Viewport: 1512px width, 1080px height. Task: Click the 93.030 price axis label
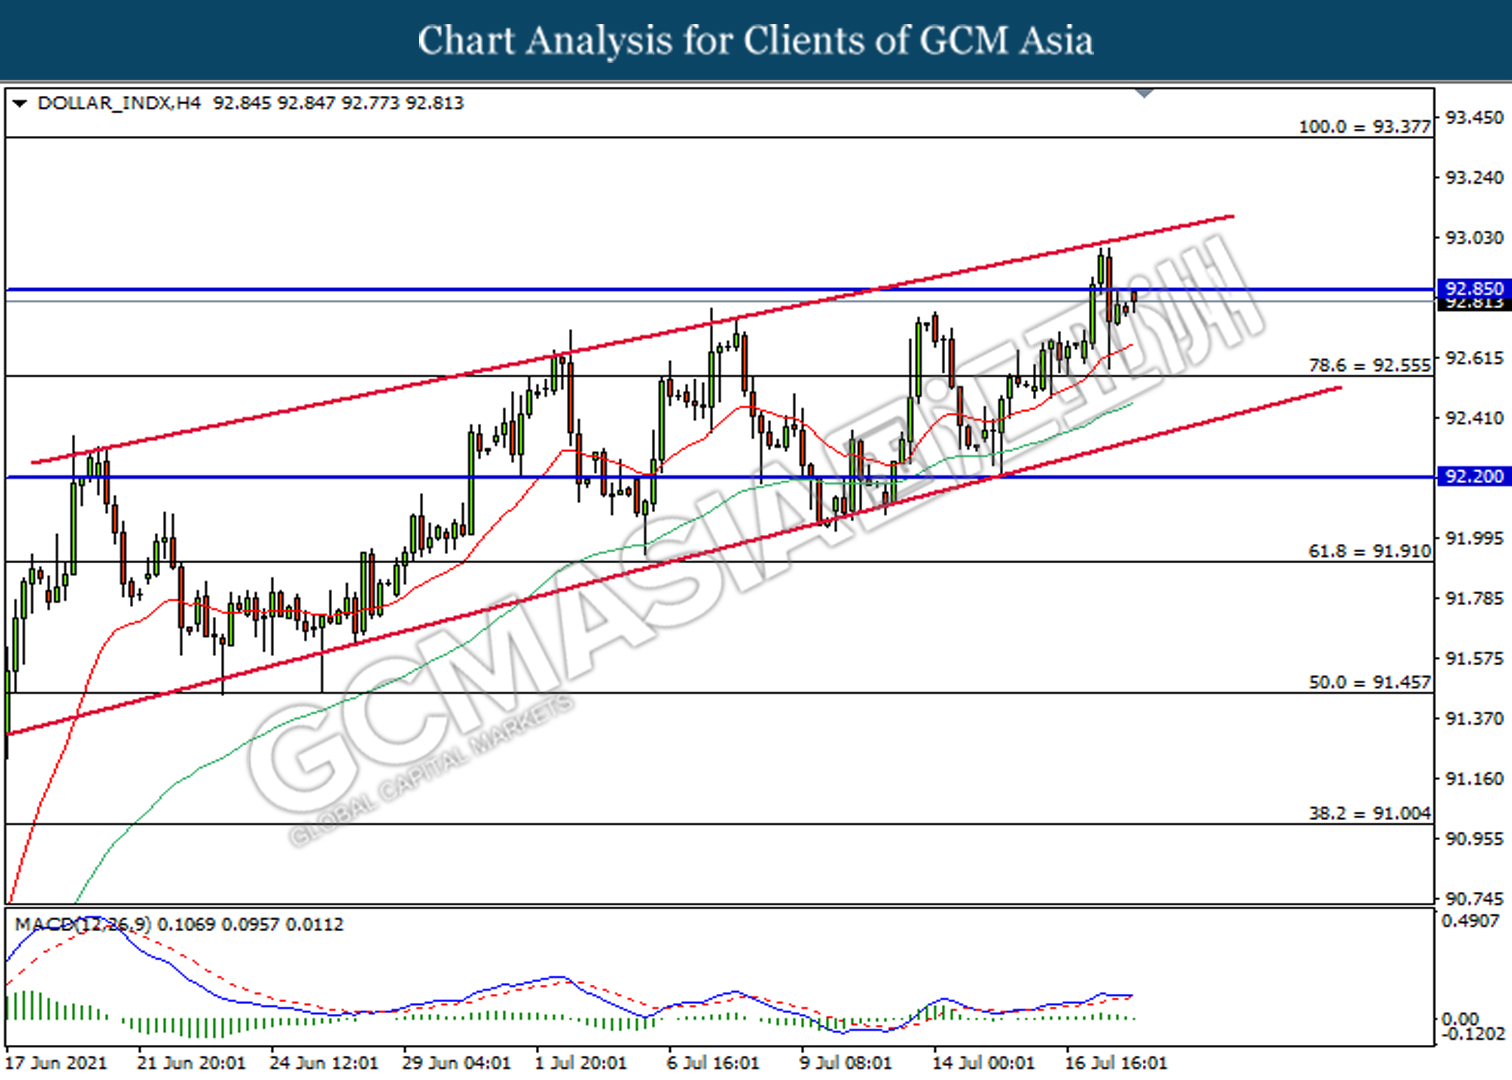pos(1474,238)
